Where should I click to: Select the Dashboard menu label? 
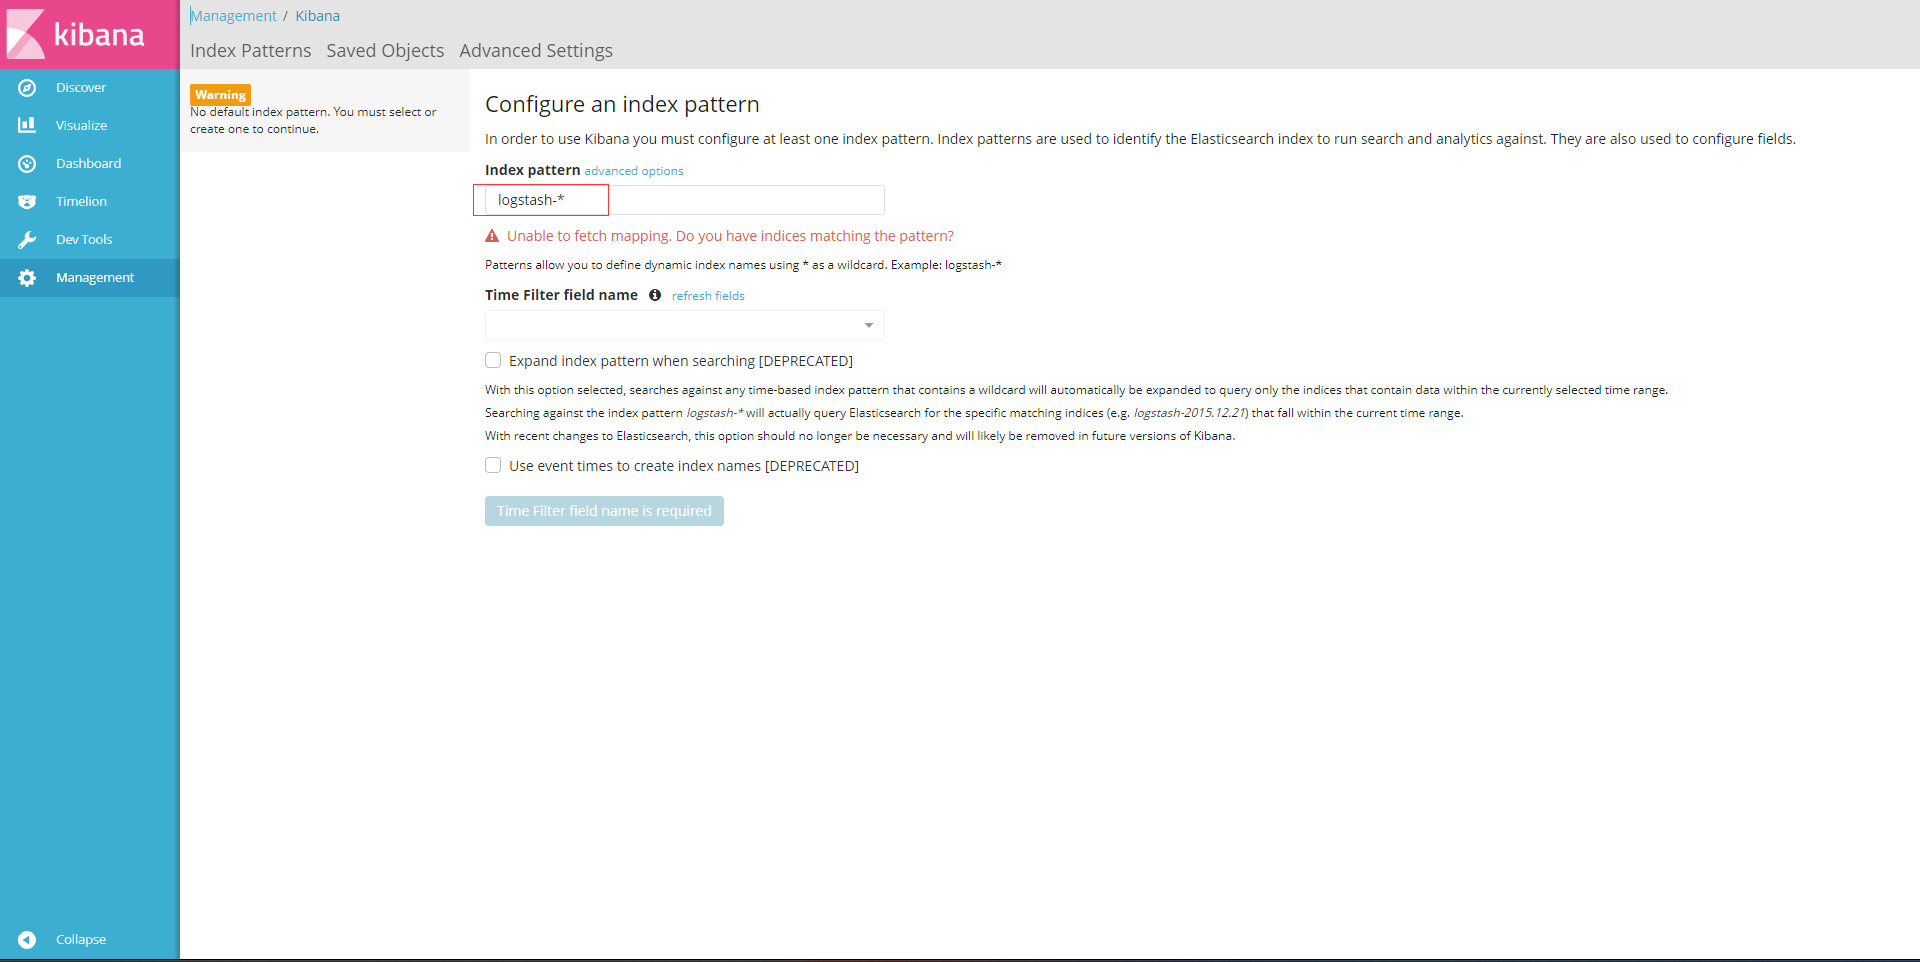pos(88,164)
